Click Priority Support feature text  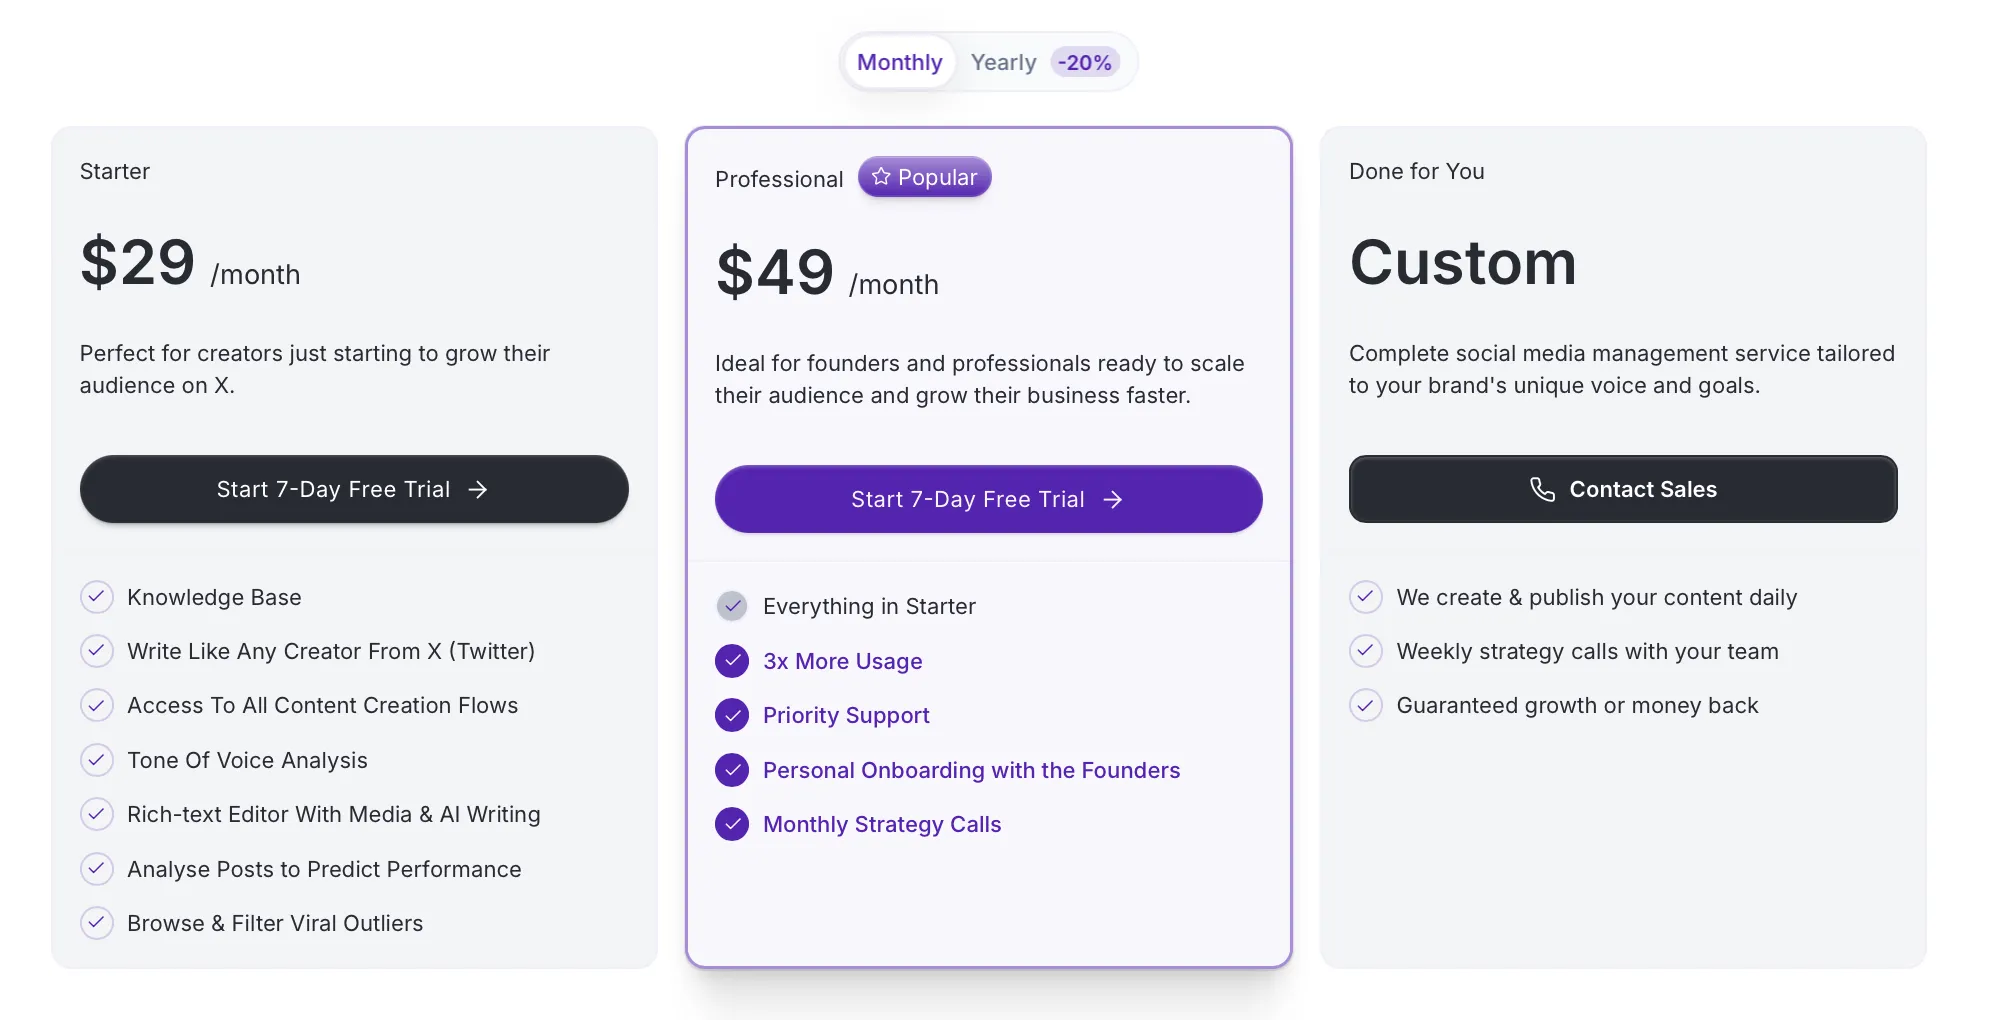845,715
